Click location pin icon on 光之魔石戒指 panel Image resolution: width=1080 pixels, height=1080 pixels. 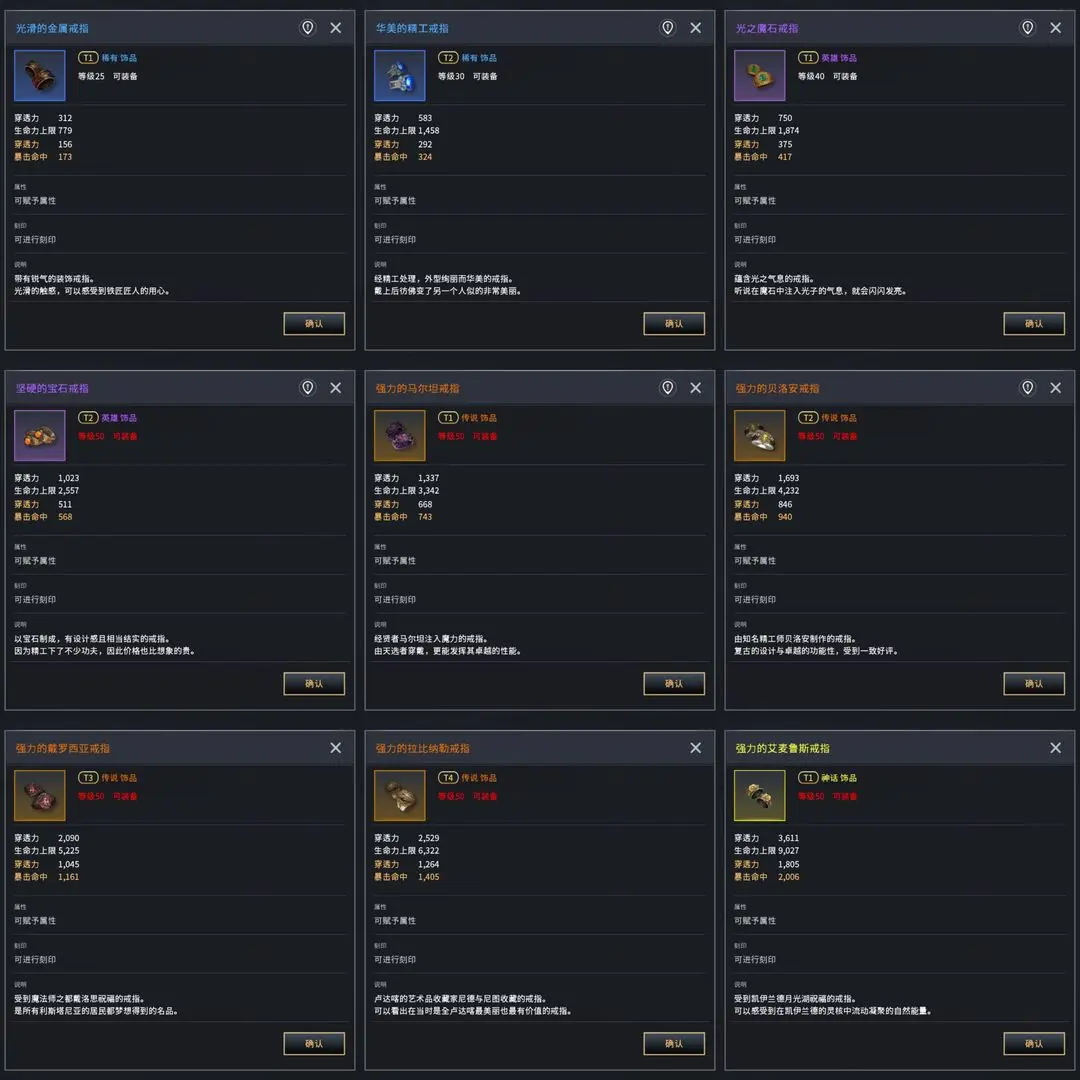(x=1028, y=28)
